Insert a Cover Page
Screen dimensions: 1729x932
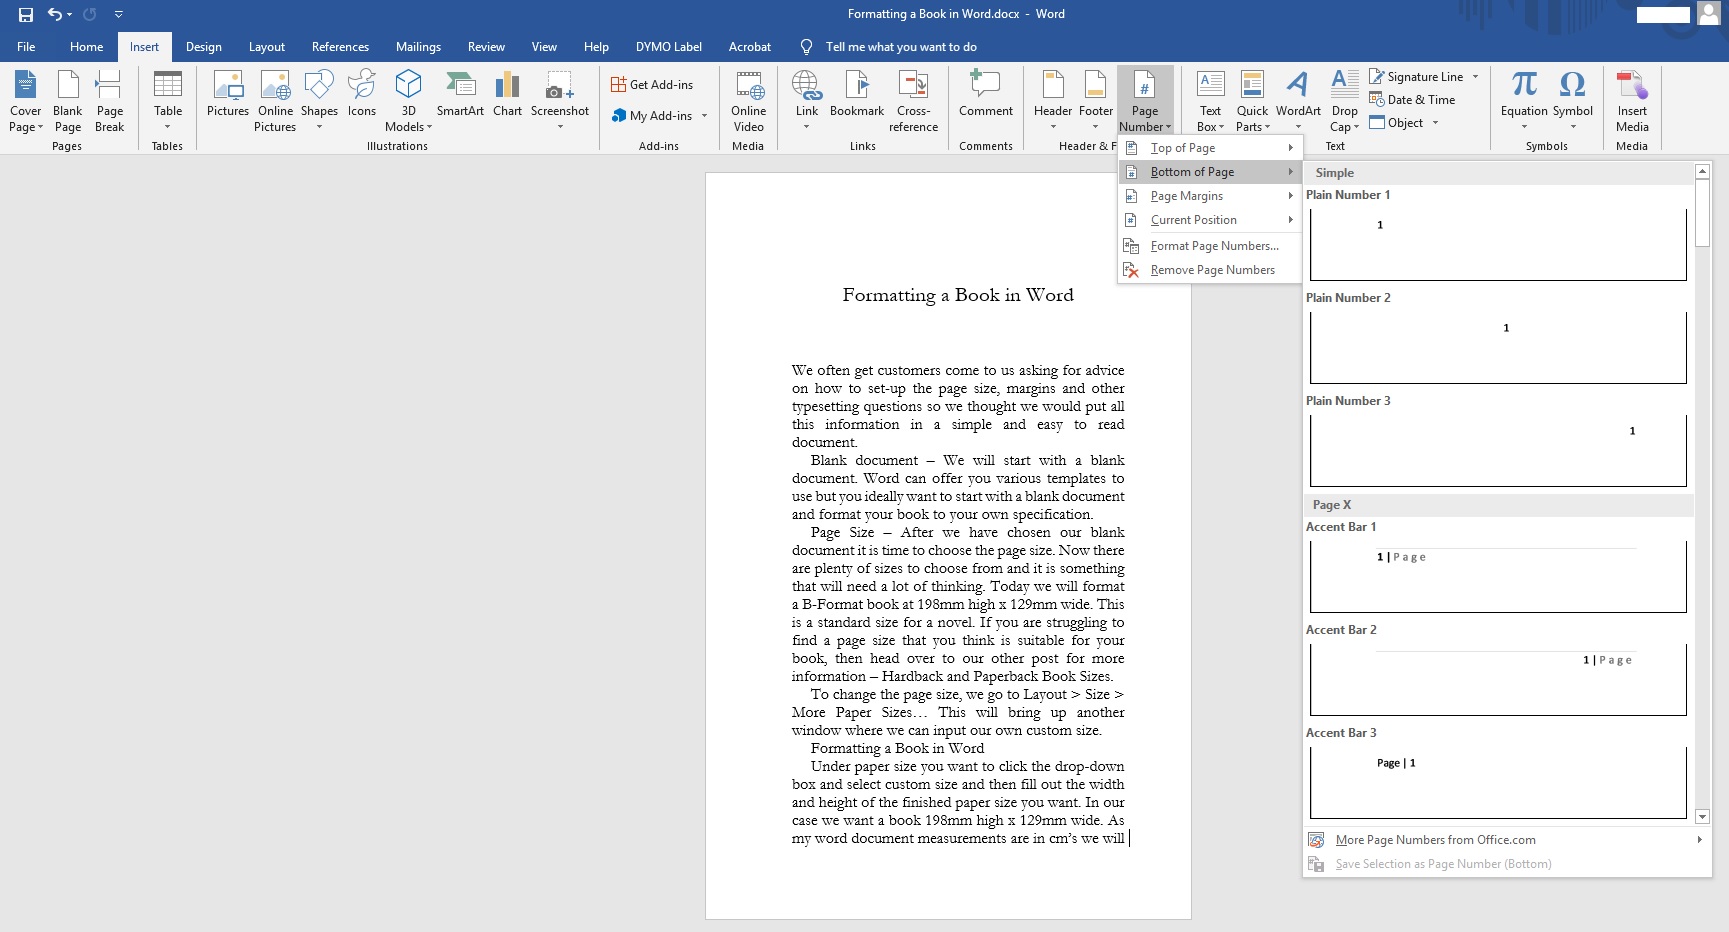tap(25, 99)
